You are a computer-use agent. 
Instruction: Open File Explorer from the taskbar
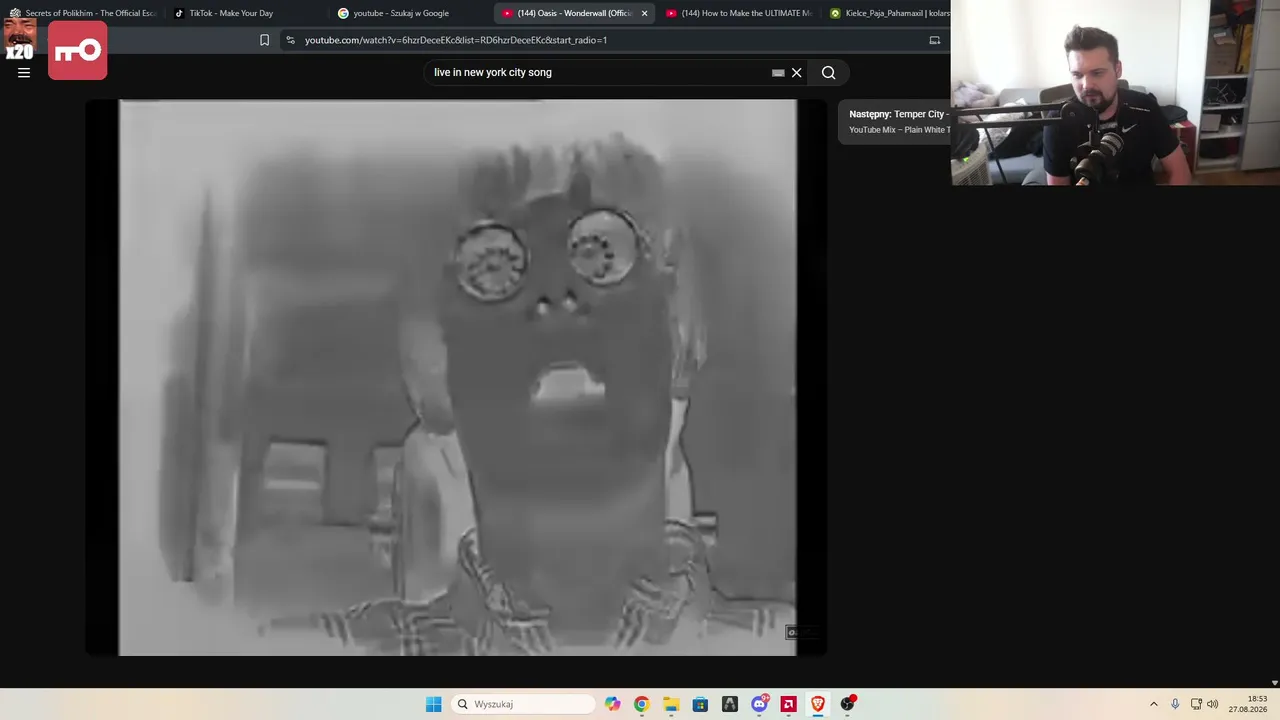[671, 704]
